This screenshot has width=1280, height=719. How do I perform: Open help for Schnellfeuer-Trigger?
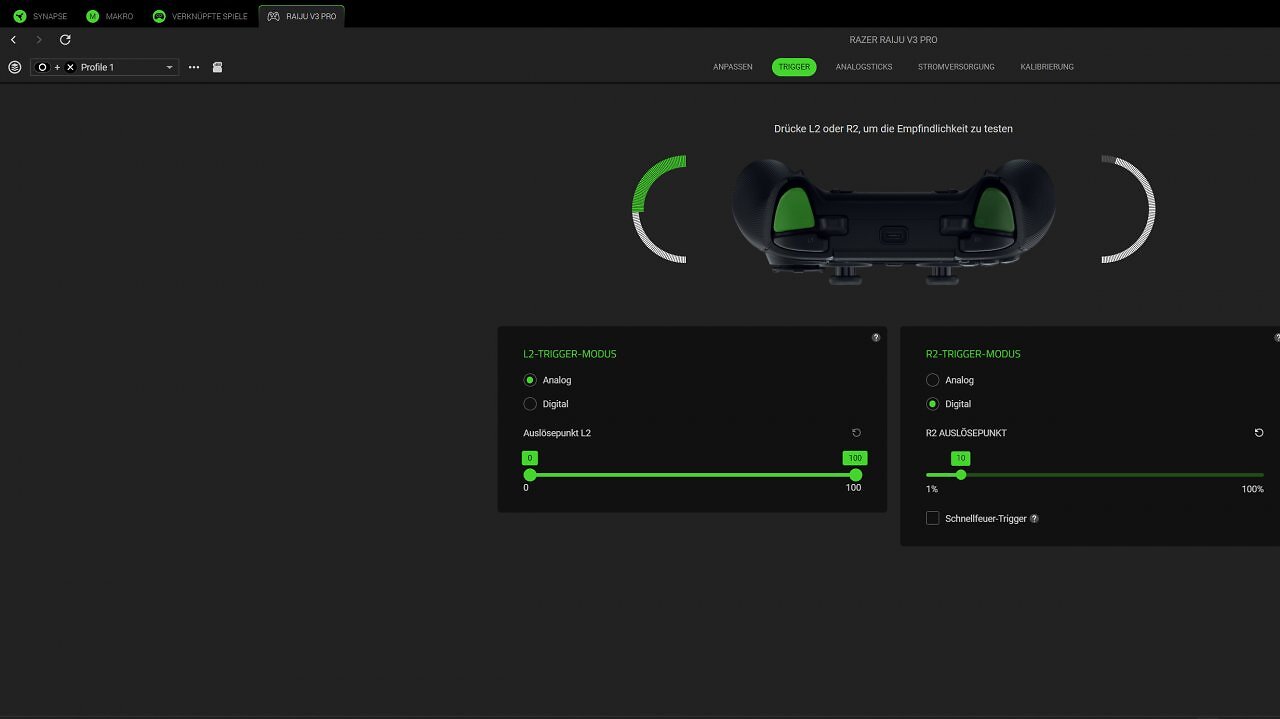(1034, 519)
